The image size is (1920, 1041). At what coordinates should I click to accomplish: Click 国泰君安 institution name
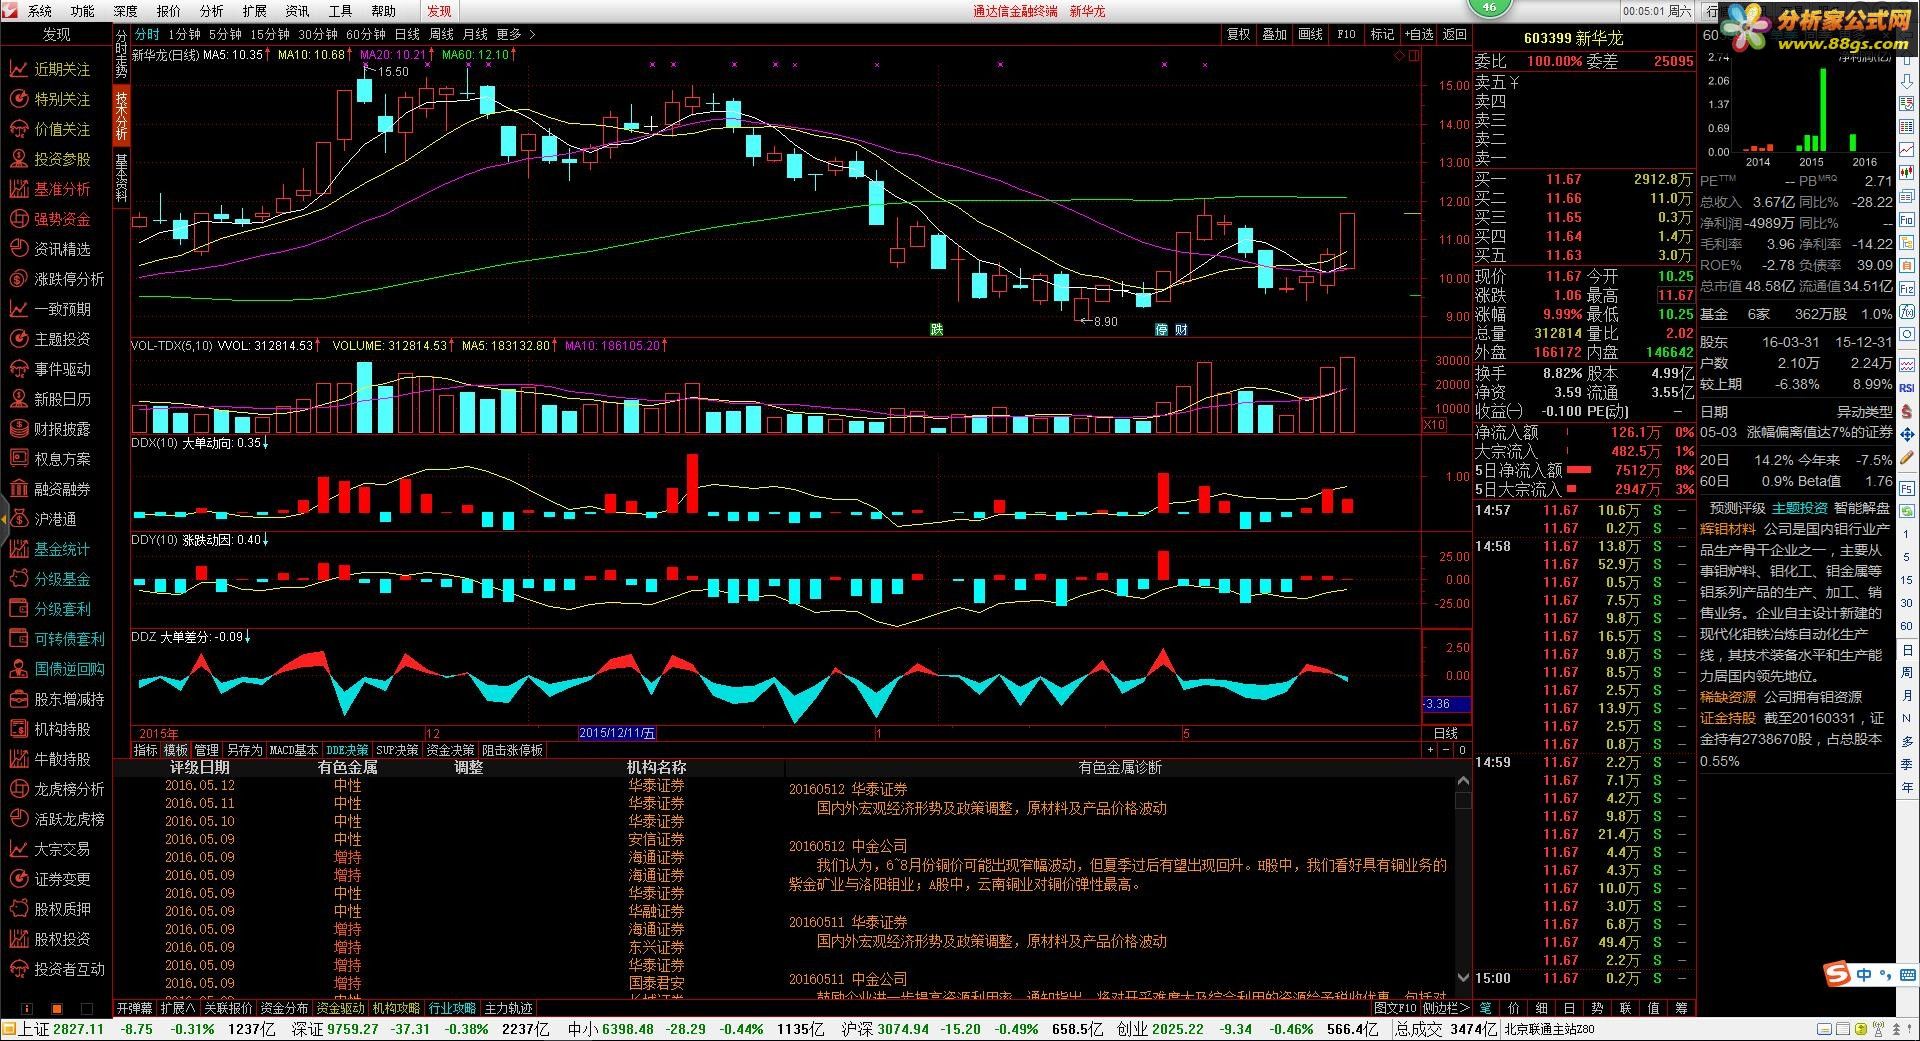click(x=656, y=983)
